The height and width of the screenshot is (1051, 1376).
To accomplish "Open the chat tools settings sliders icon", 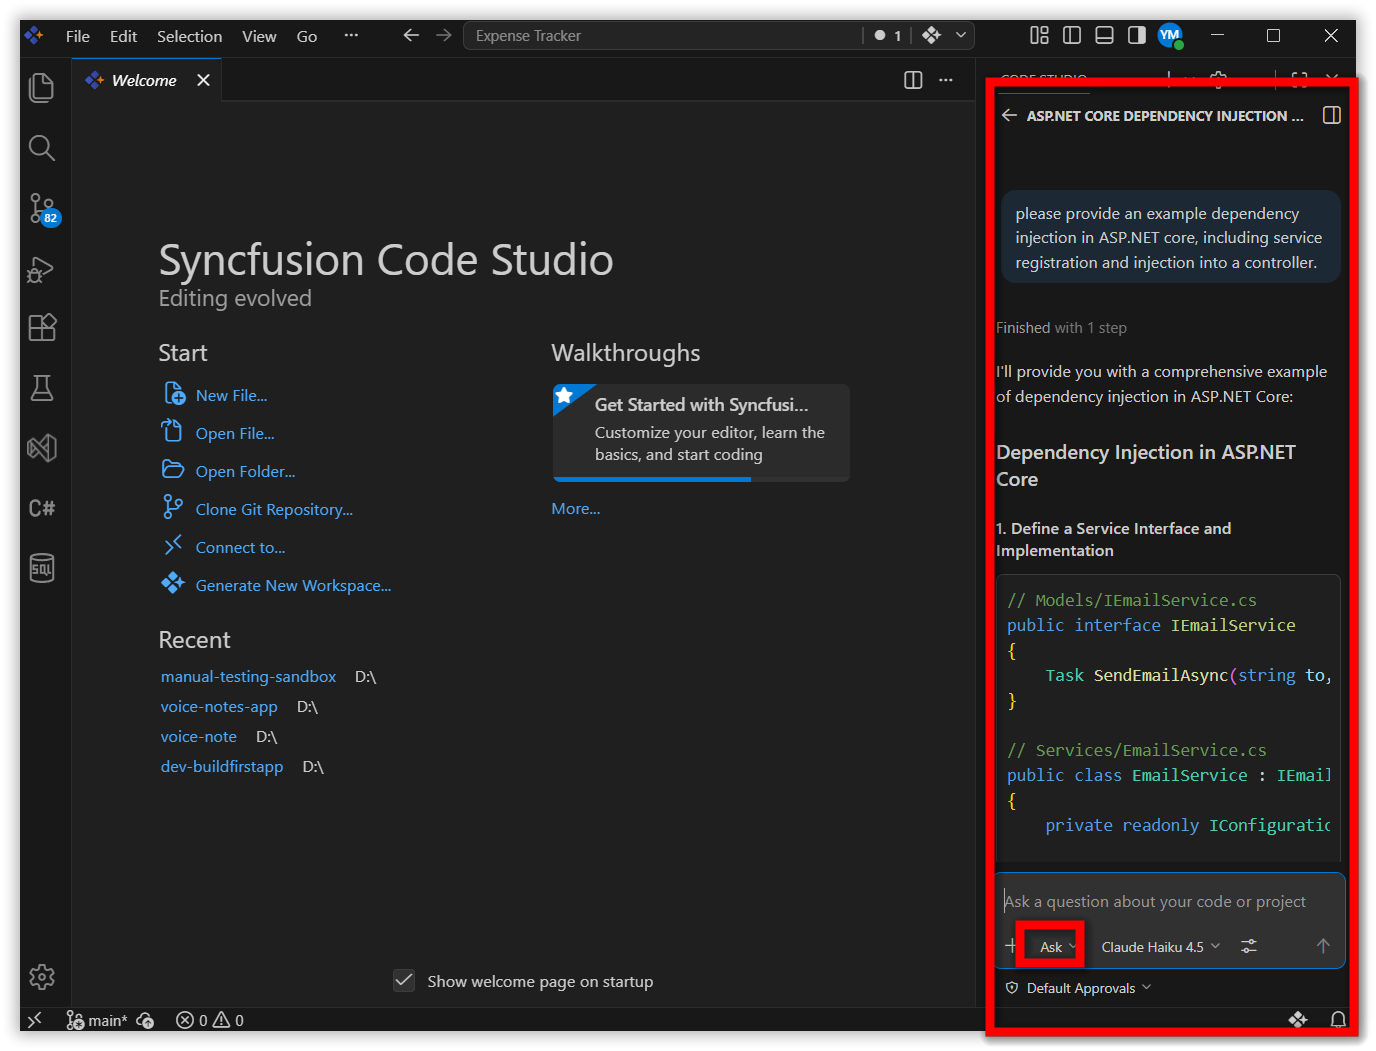I will 1249,946.
